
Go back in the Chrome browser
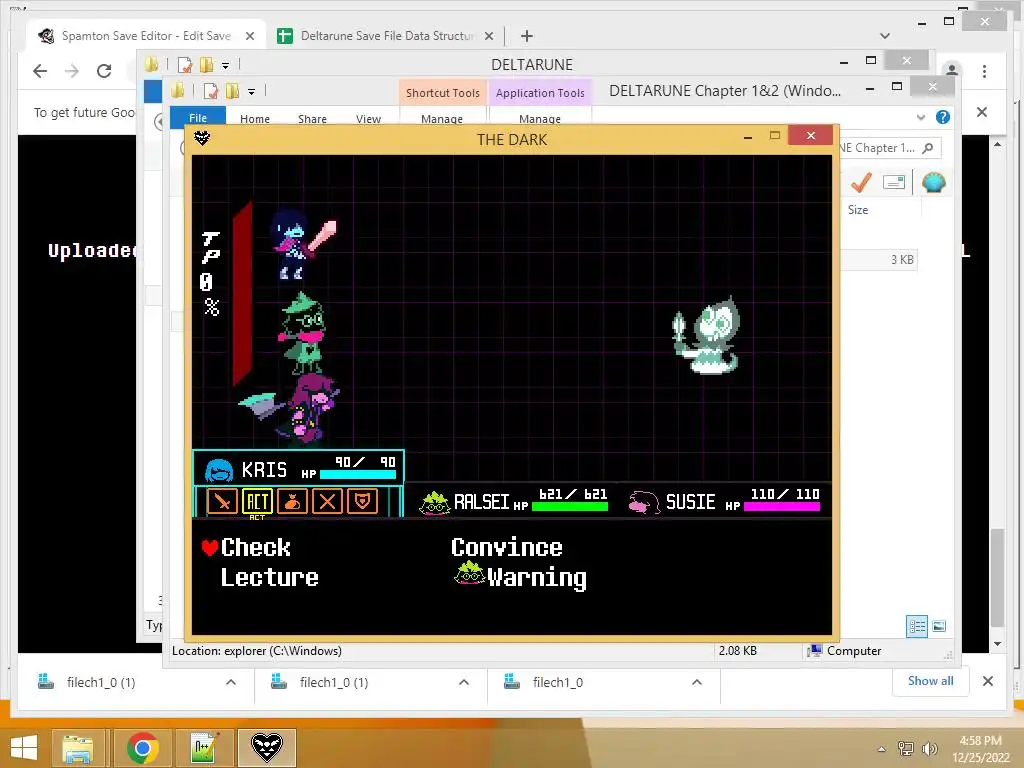pyautogui.click(x=40, y=71)
